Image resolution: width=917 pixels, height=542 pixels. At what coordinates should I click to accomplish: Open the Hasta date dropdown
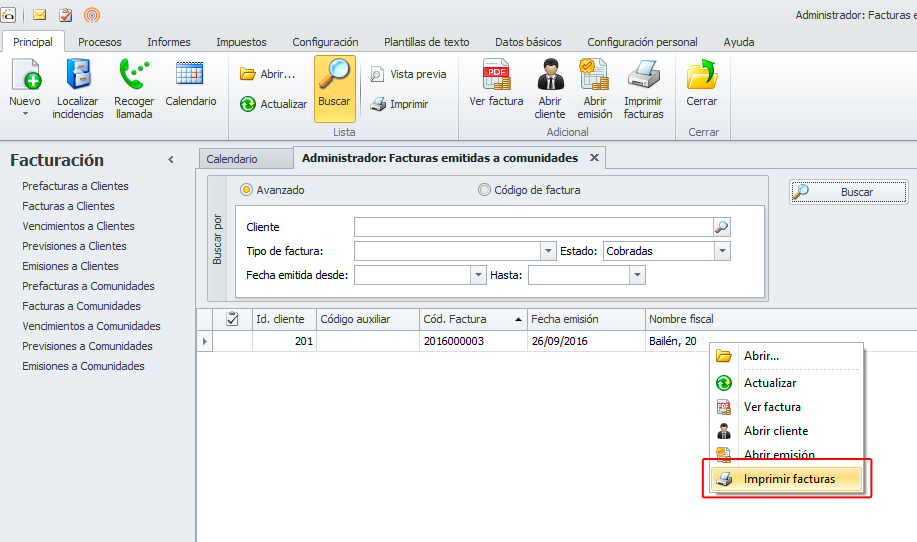[x=637, y=275]
